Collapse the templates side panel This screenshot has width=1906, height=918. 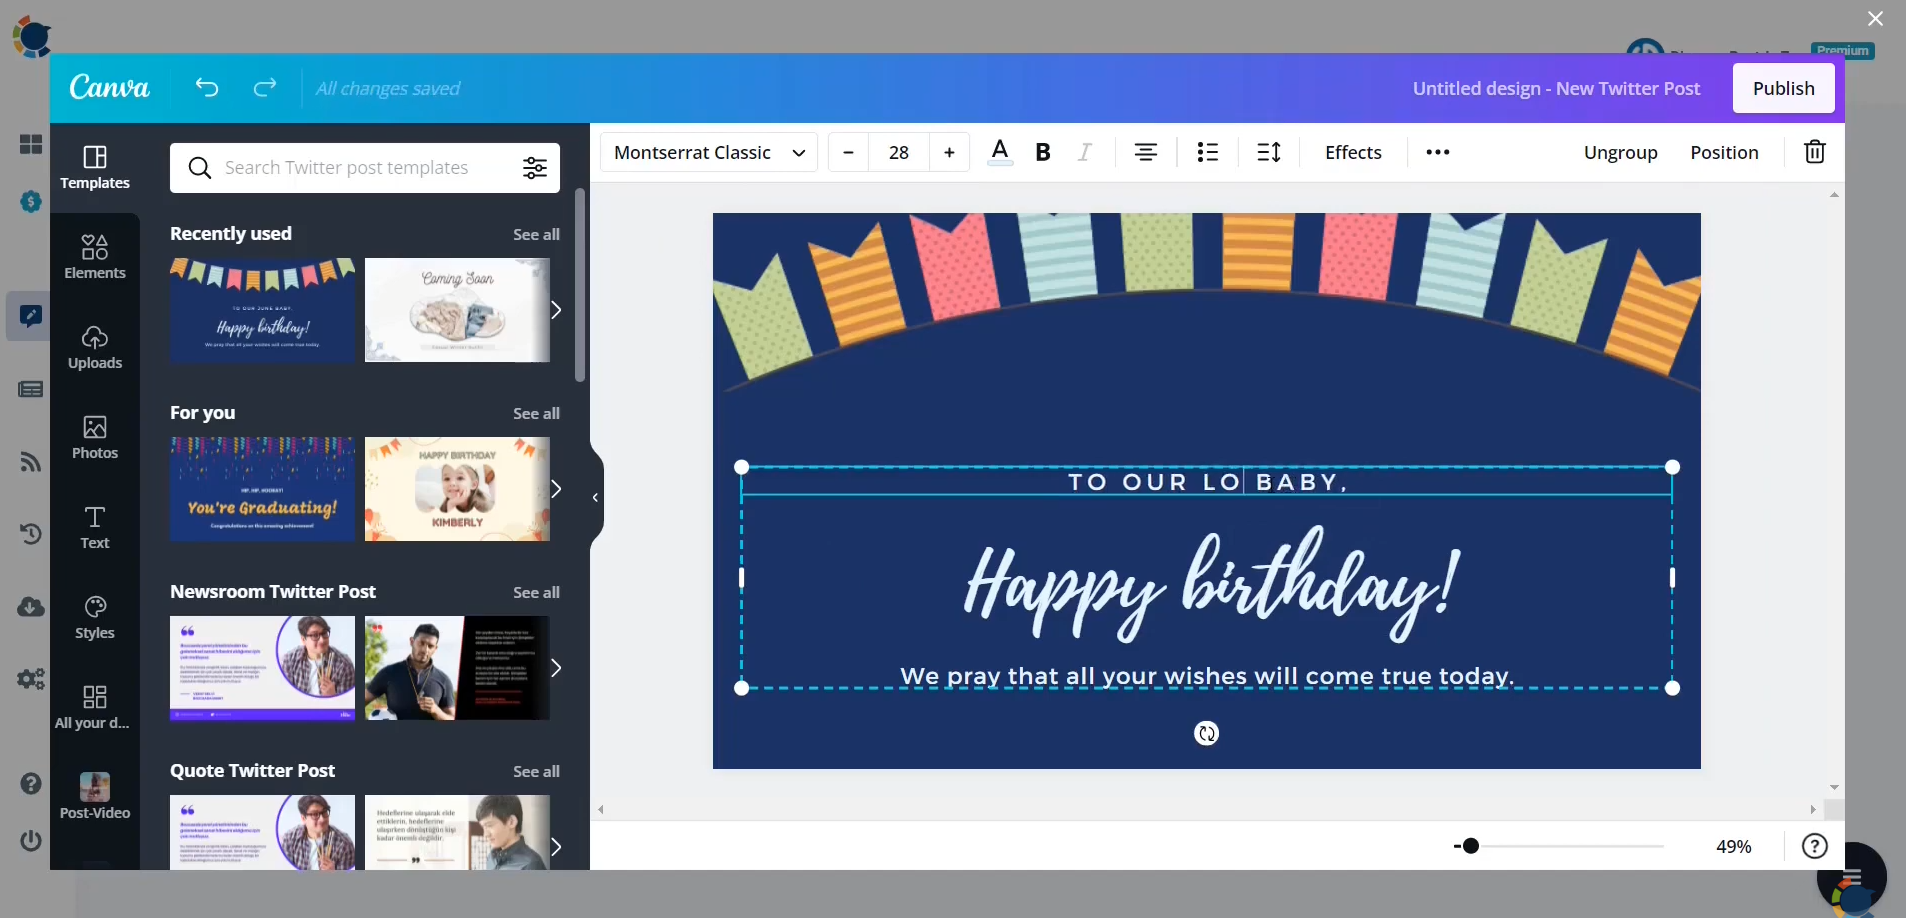(x=594, y=497)
